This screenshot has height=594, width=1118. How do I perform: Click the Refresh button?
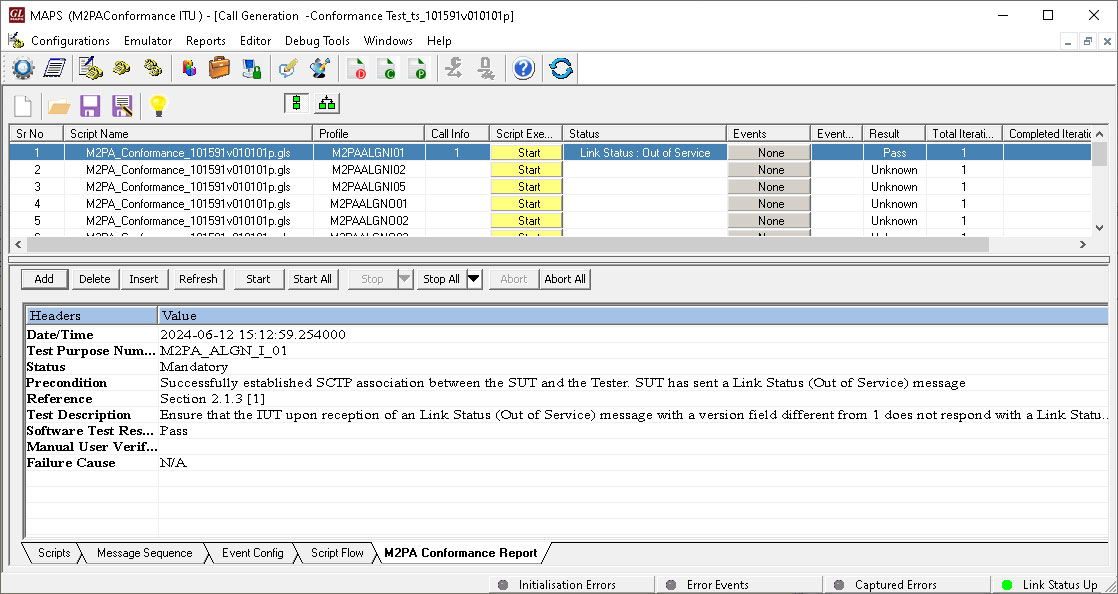(198, 279)
